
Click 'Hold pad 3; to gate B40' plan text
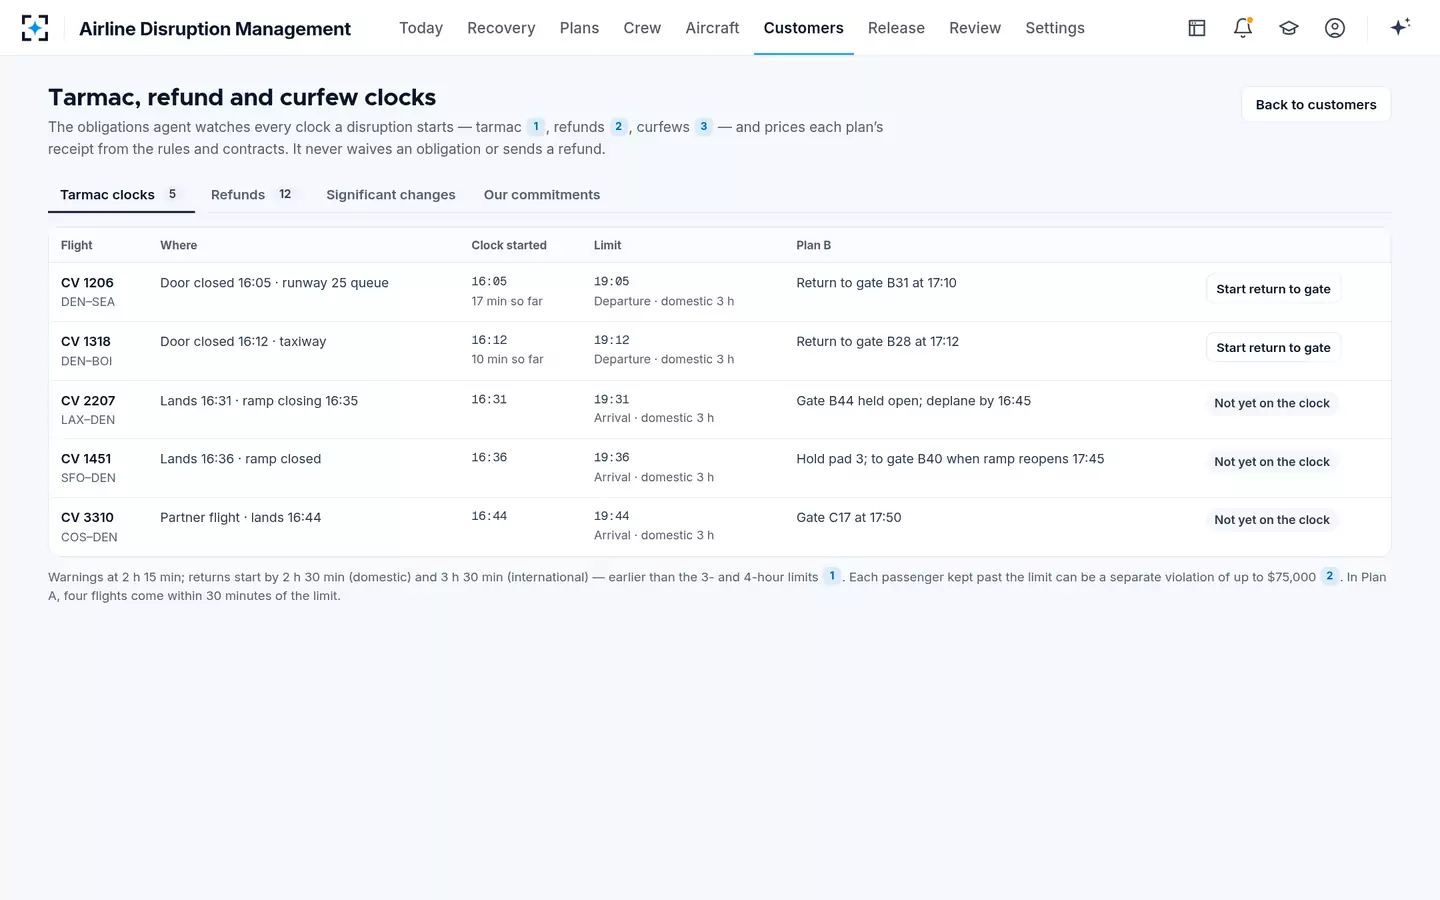click(x=950, y=459)
